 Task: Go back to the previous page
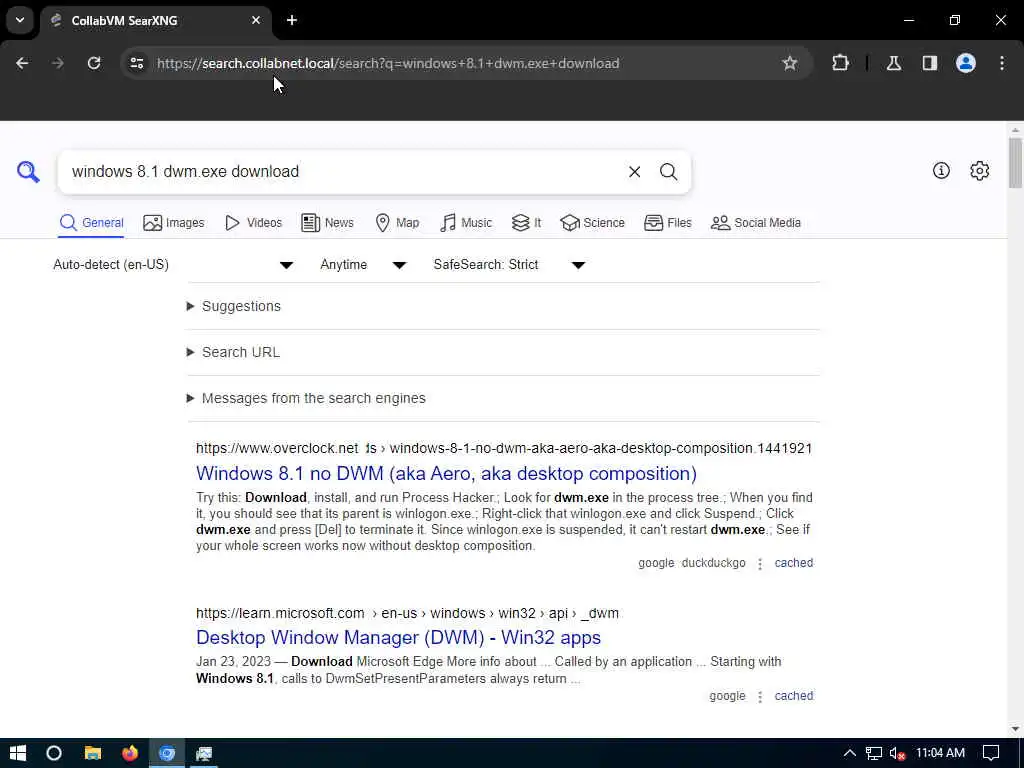coord(22,63)
